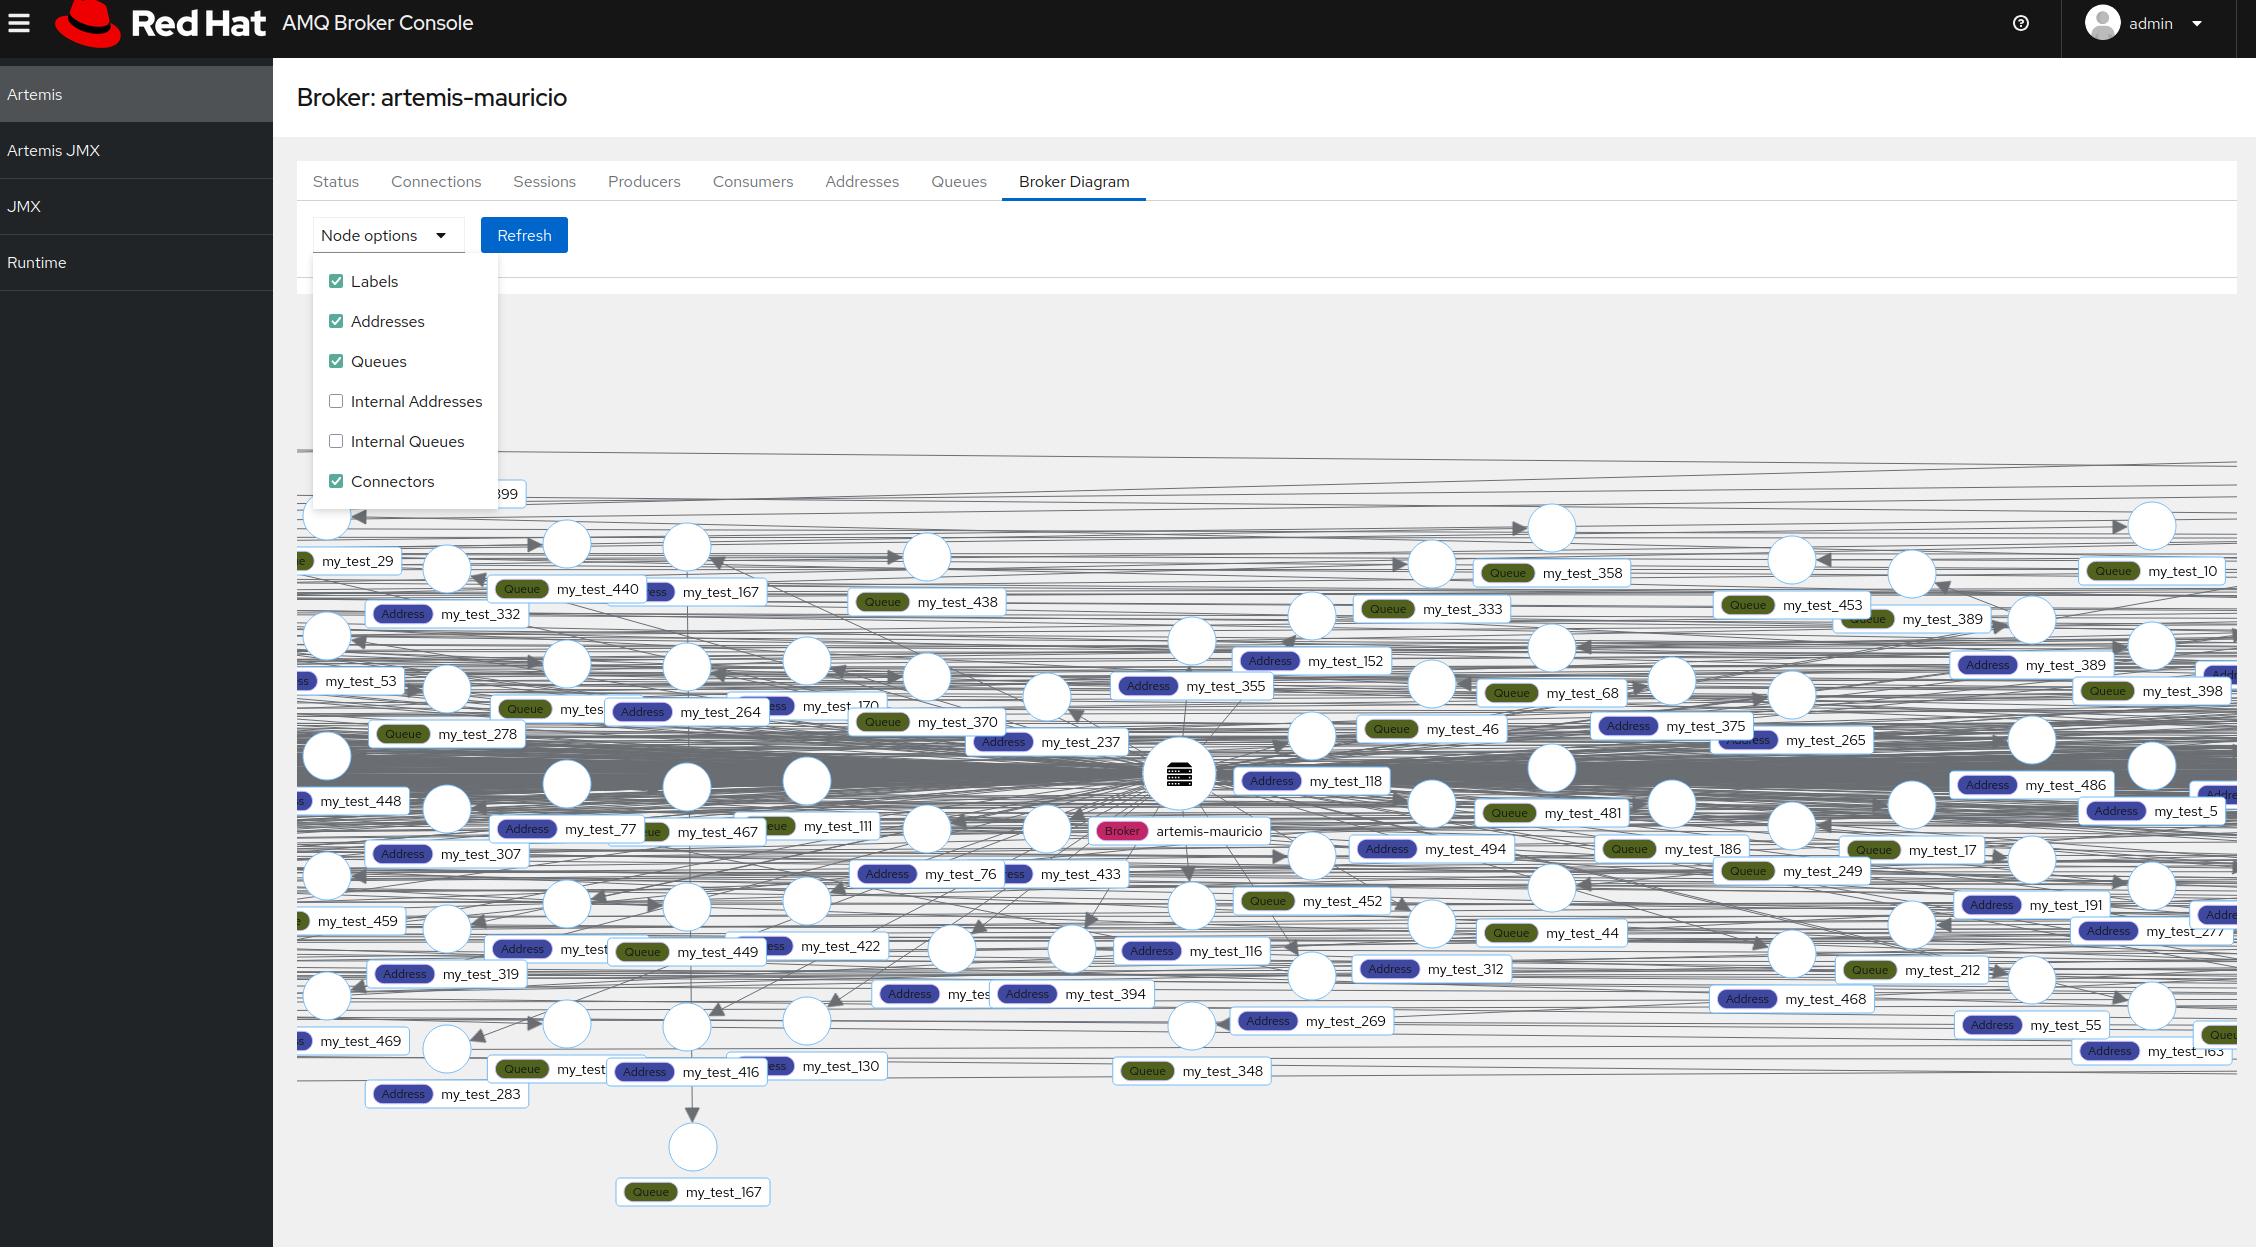This screenshot has width=2256, height=1247.
Task: Select the node circle above my_test_167 queue label at bottom
Action: click(692, 1147)
